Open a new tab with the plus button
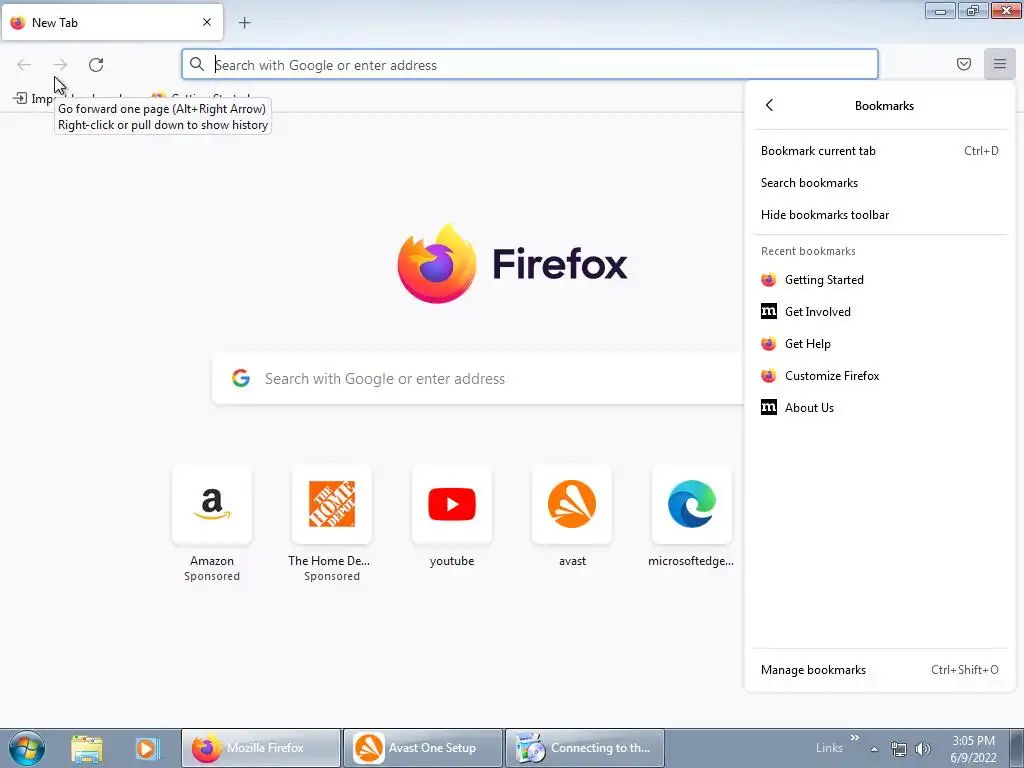Image resolution: width=1024 pixels, height=768 pixels. point(244,23)
